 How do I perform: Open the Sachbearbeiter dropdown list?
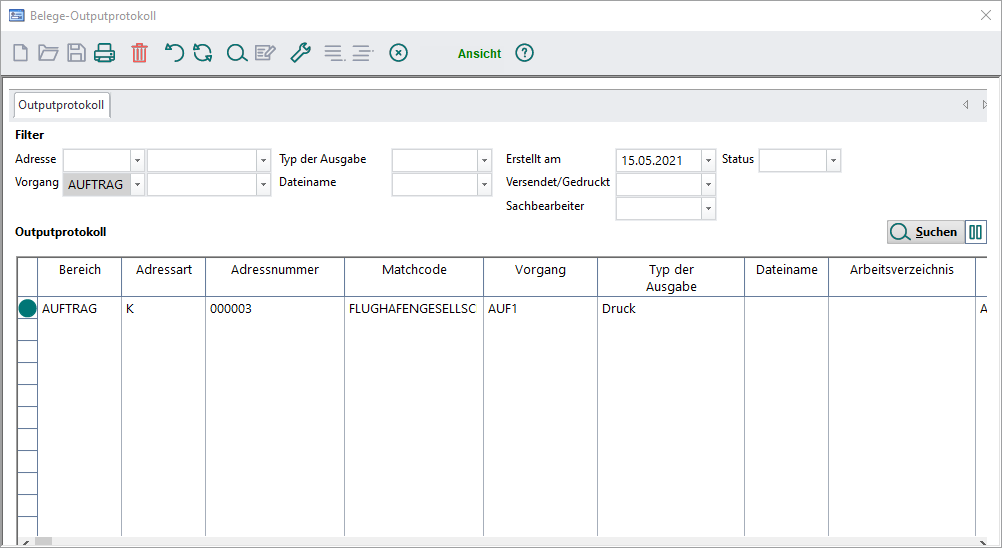708,208
